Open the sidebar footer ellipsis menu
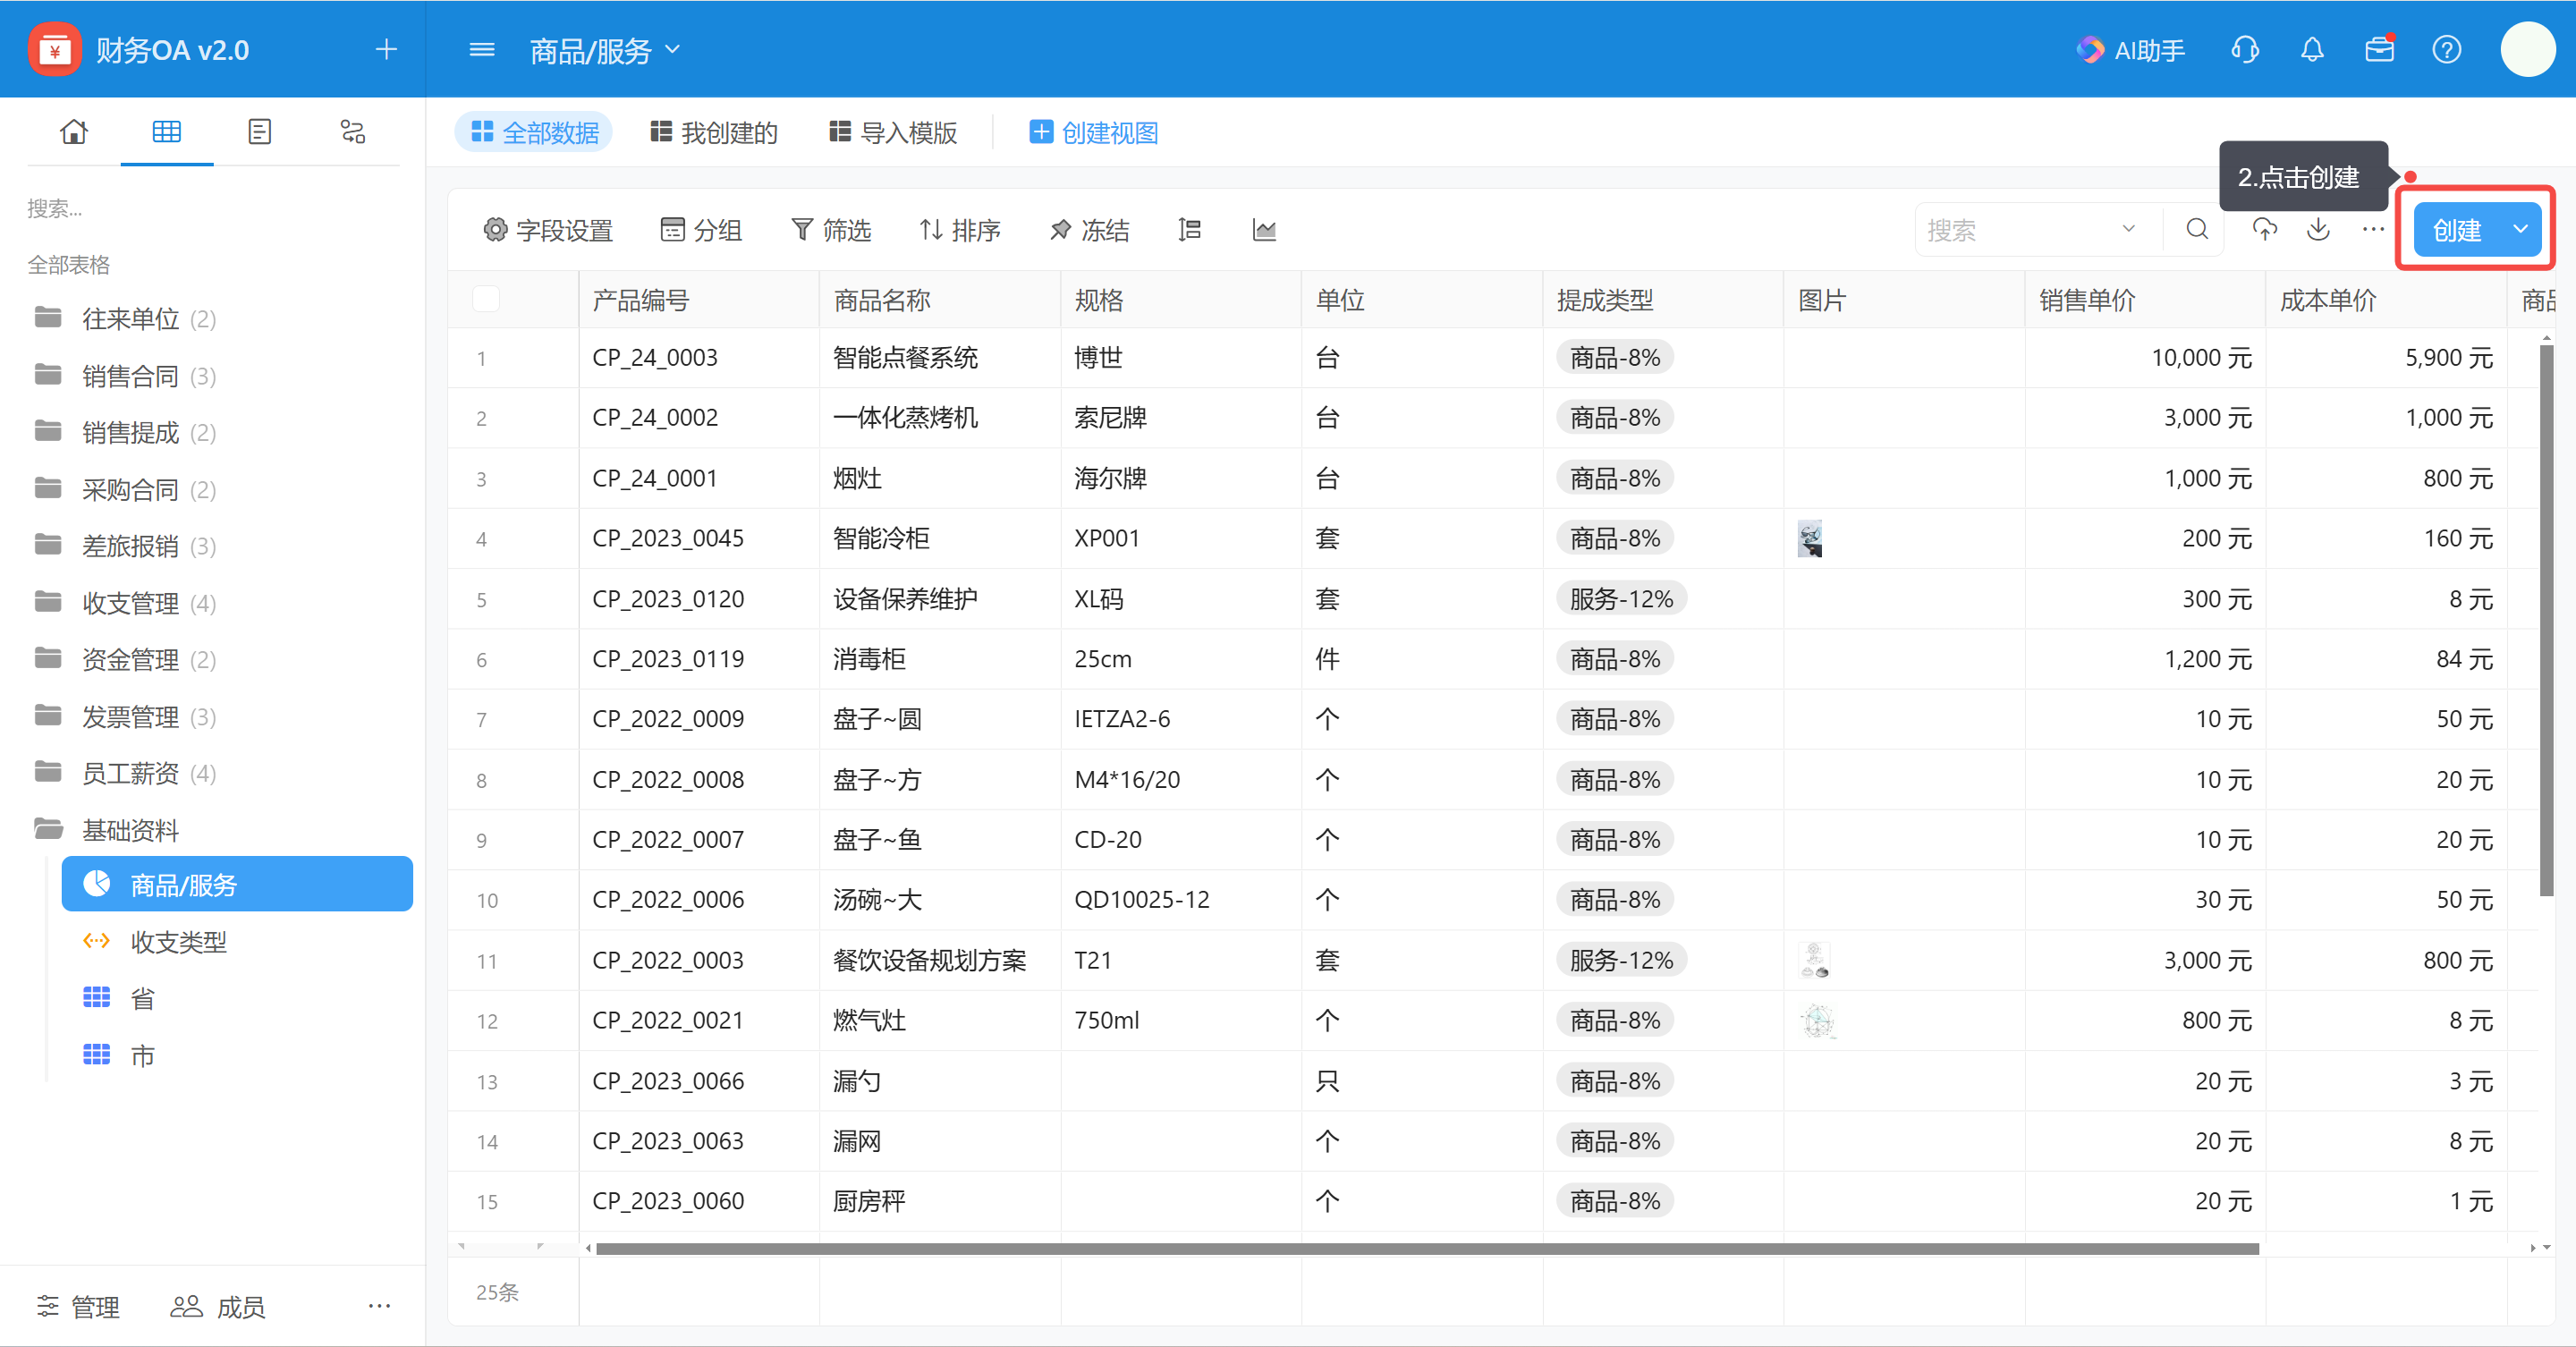Image resolution: width=2576 pixels, height=1347 pixels. 379,1306
